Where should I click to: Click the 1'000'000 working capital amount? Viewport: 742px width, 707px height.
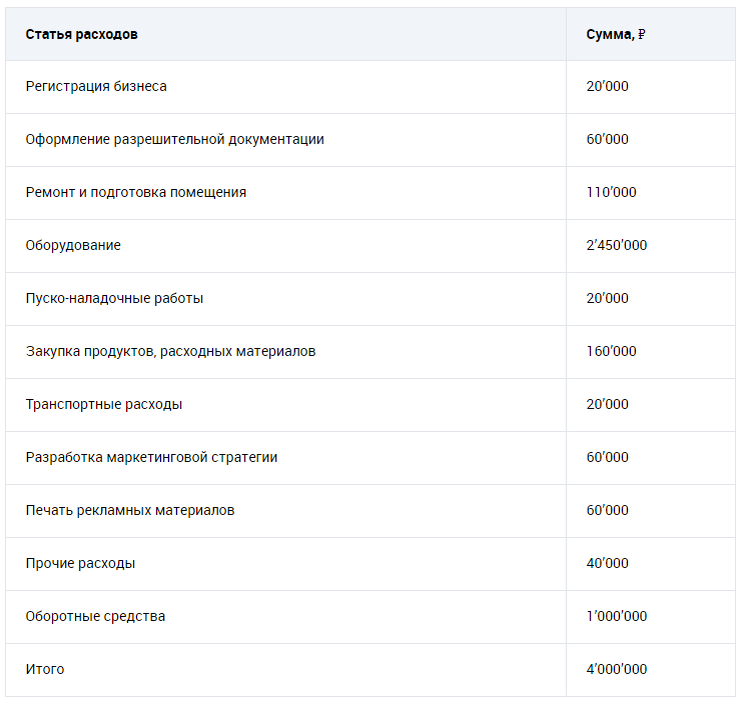tap(616, 616)
